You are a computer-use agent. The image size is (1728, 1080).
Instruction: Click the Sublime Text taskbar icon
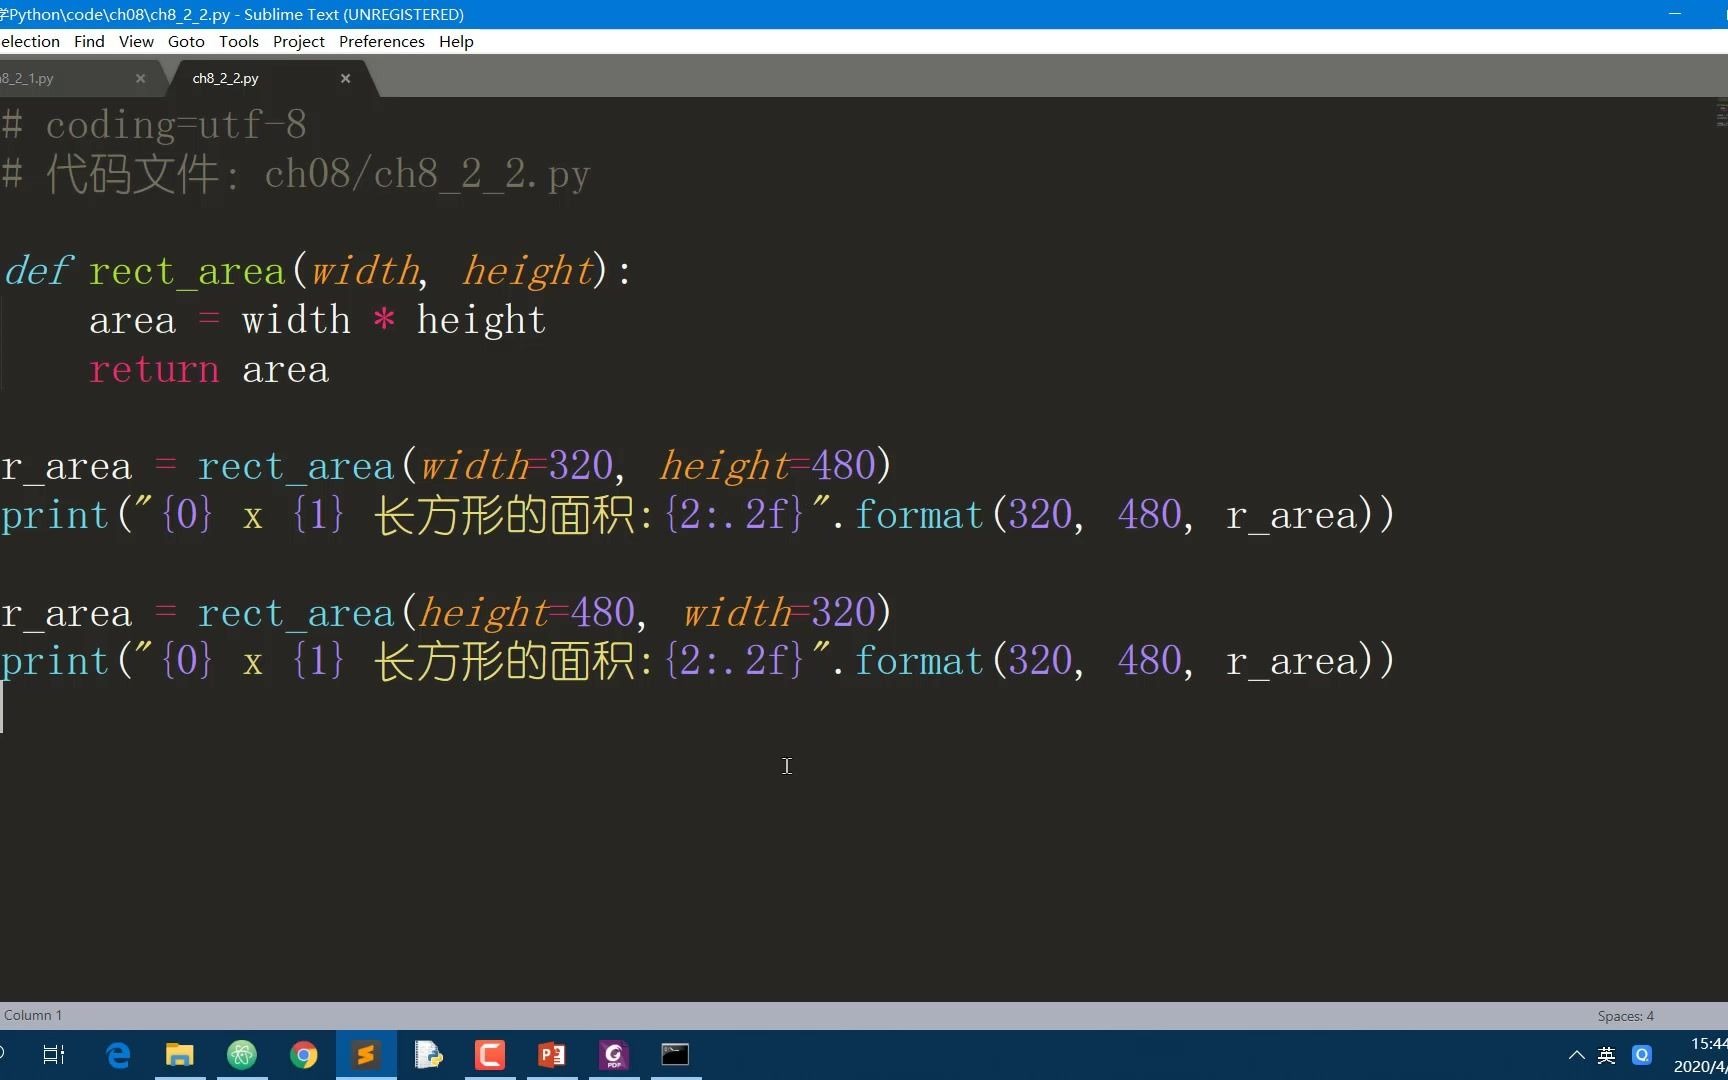tap(366, 1055)
